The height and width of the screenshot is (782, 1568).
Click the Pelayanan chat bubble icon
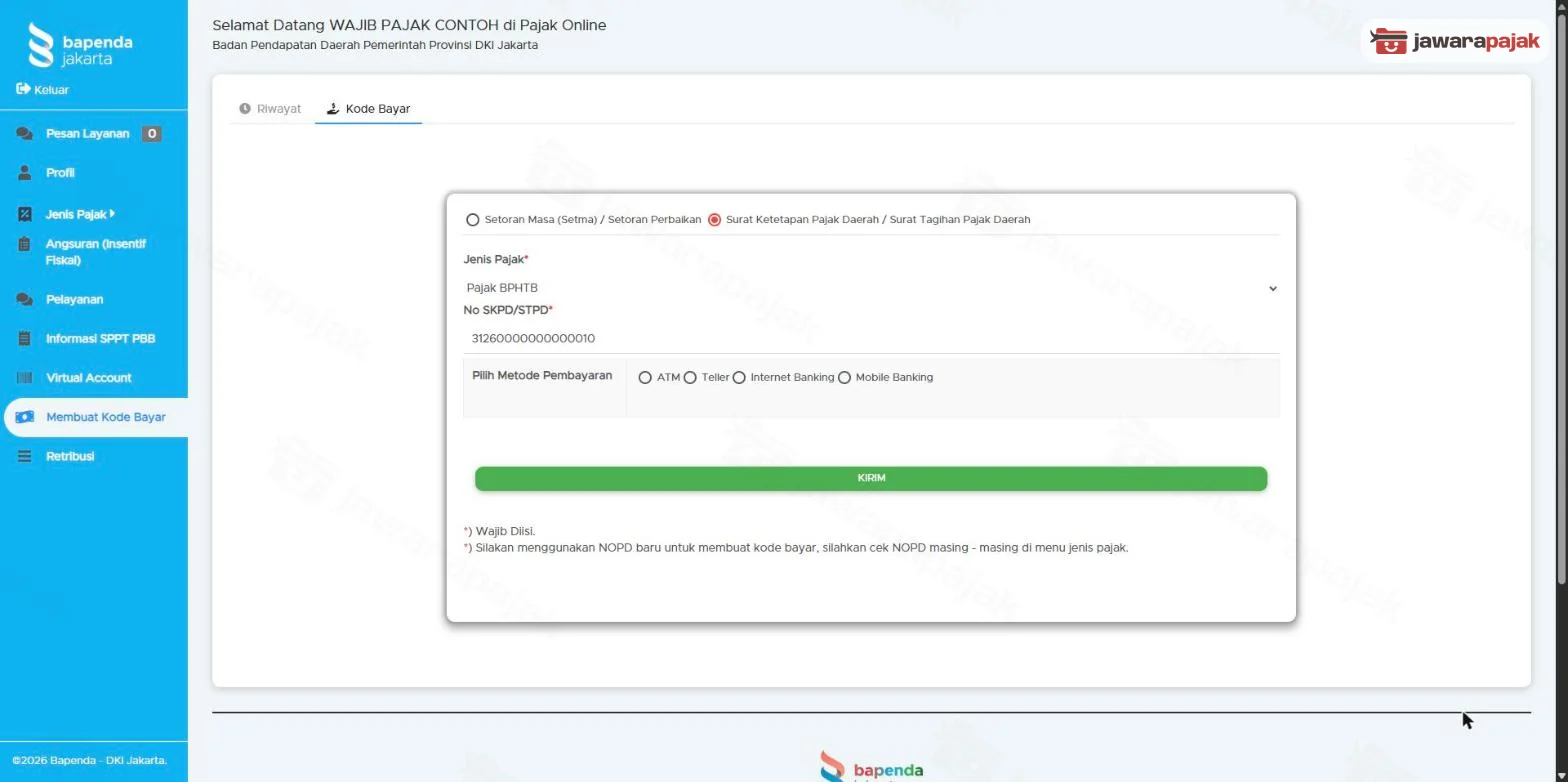(x=24, y=299)
